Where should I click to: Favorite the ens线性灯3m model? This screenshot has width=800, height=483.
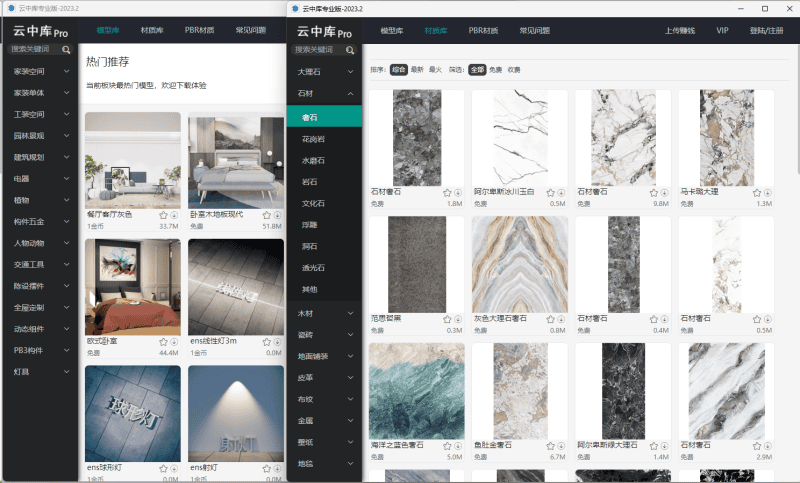pyautogui.click(x=266, y=342)
